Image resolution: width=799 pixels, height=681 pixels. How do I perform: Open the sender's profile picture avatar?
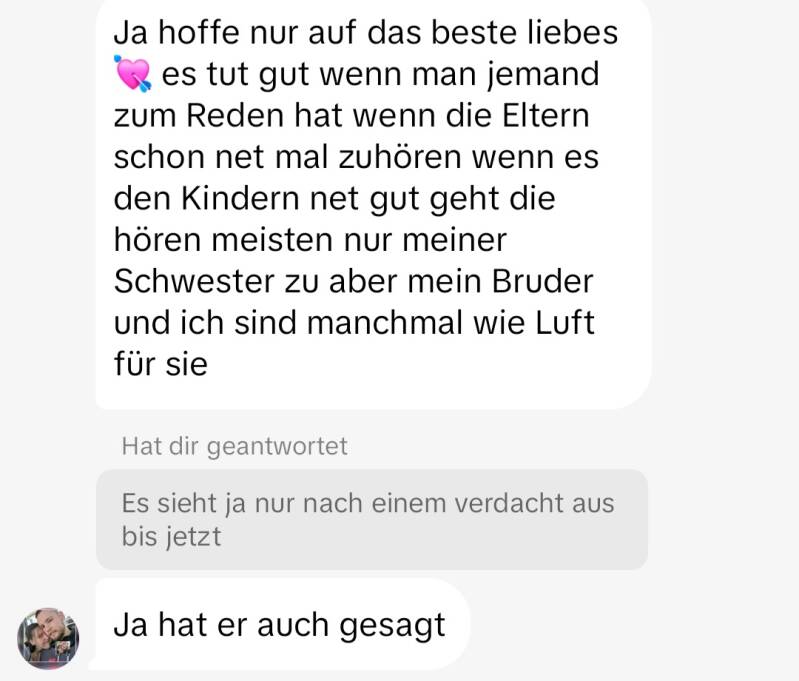[x=48, y=638]
